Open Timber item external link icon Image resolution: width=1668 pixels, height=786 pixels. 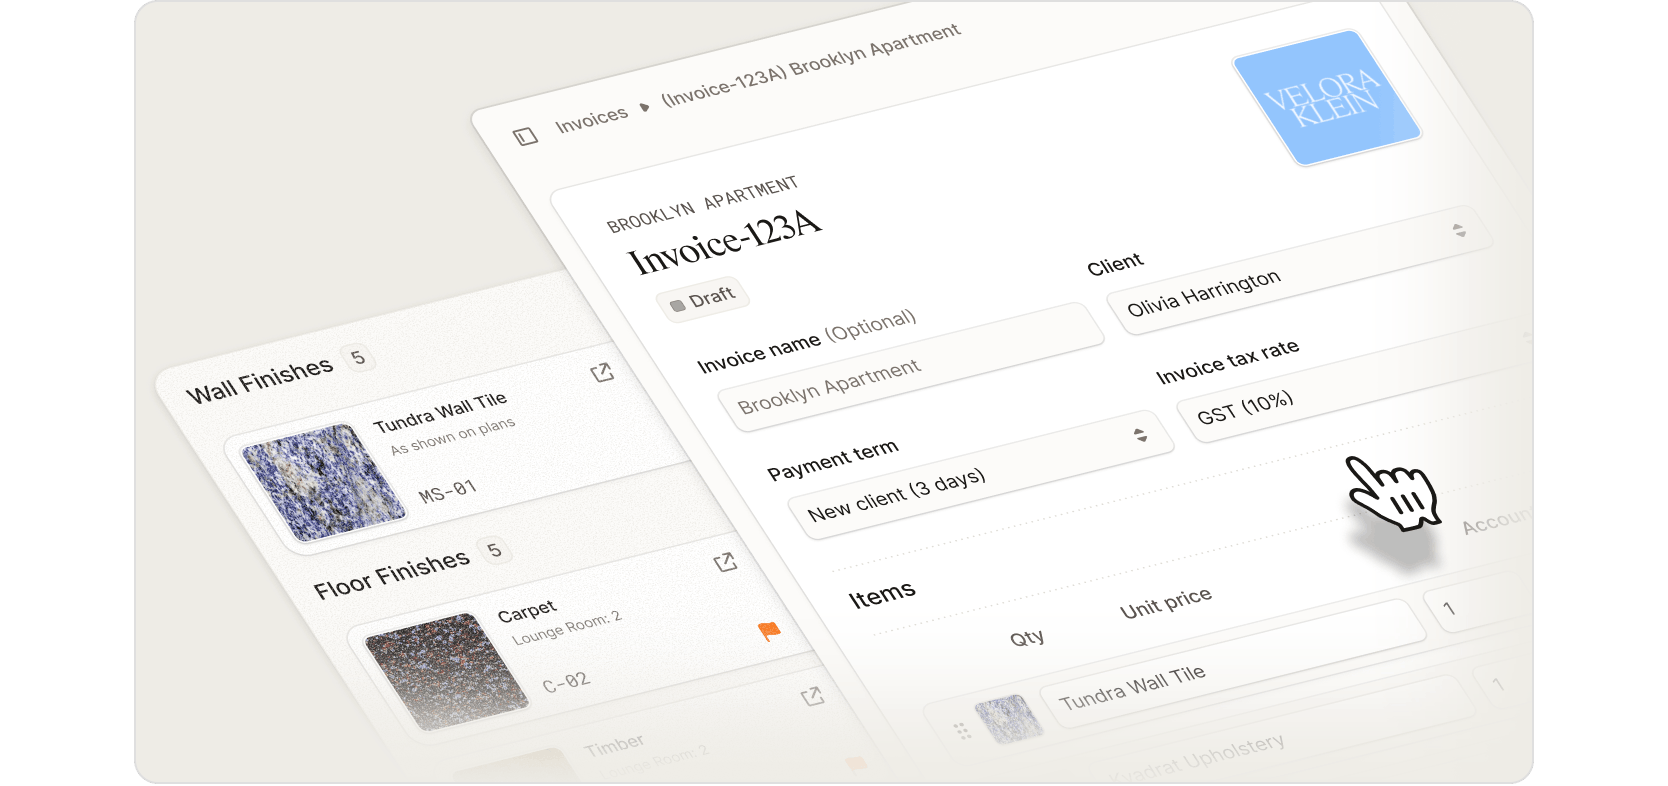(813, 696)
